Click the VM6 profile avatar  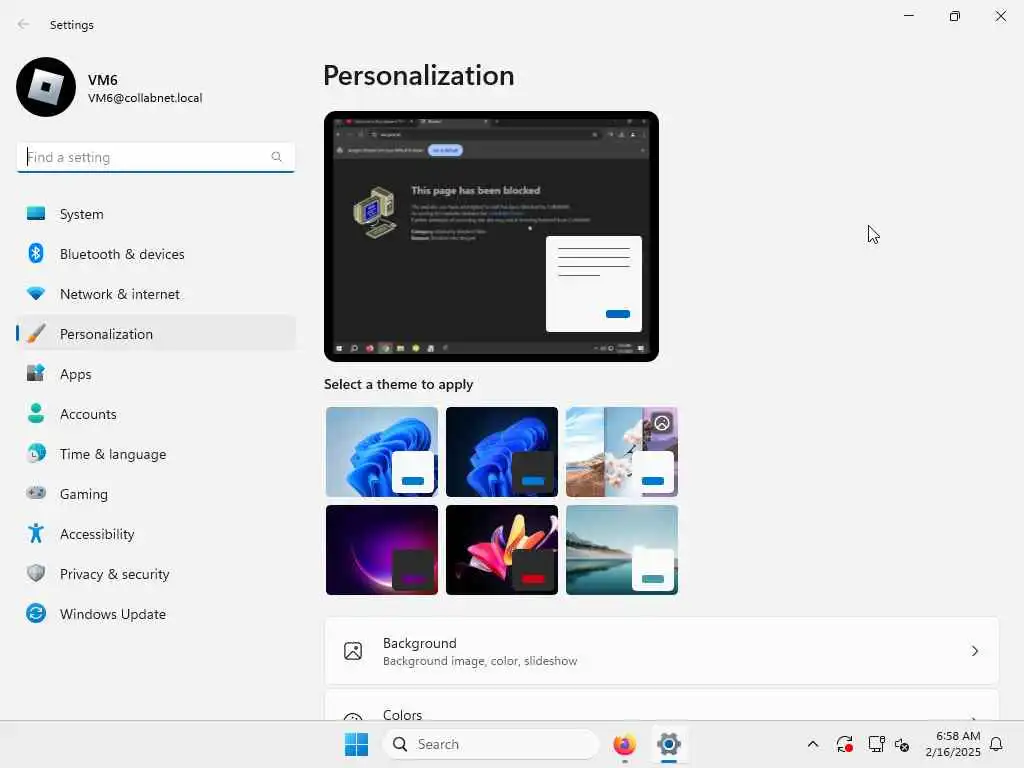click(46, 87)
